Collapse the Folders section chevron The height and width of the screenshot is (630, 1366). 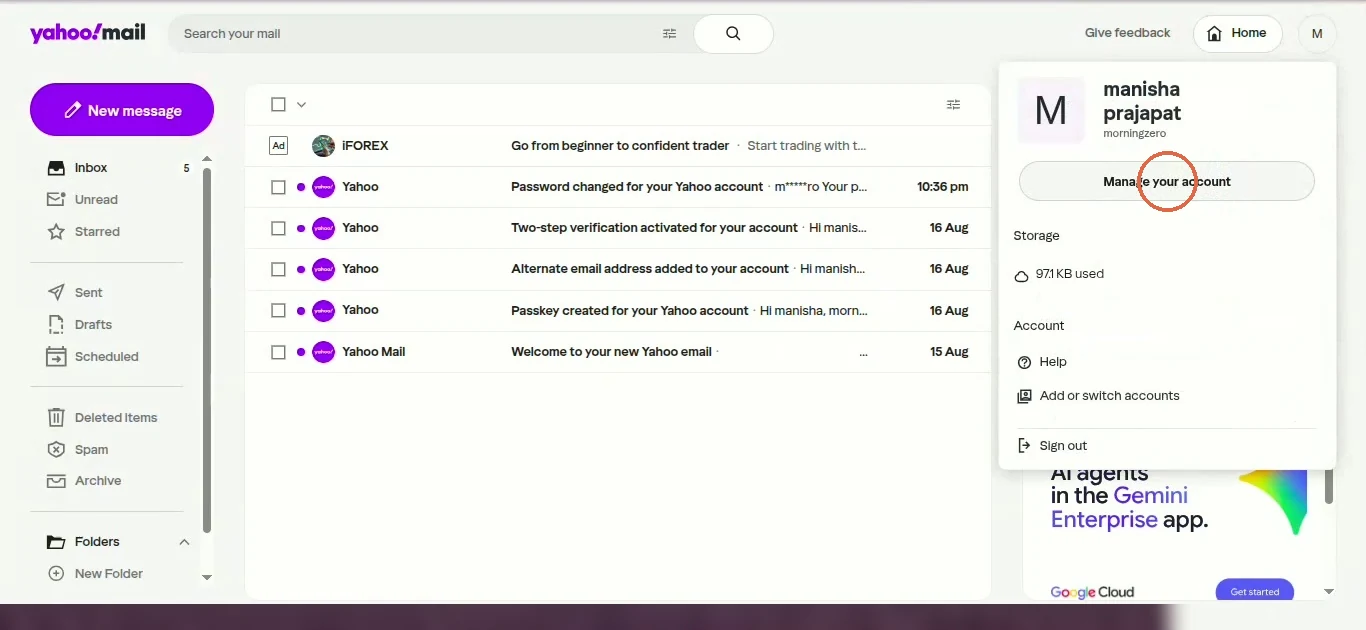coord(184,542)
